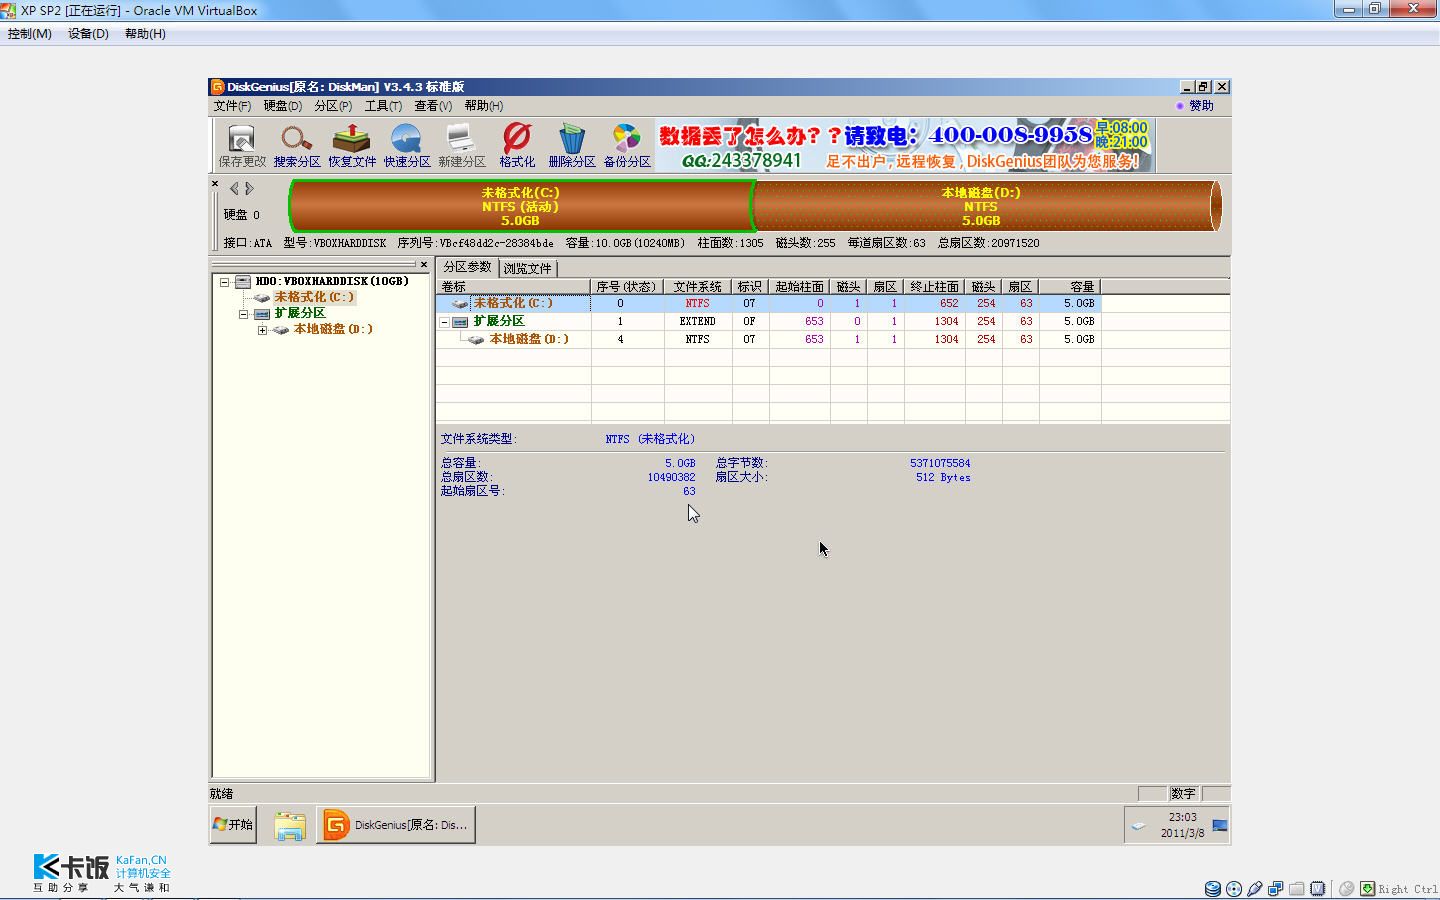Viewport: 1440px width, 900px height.
Task: Open the 开始 Start button in XP
Action: tap(233, 825)
